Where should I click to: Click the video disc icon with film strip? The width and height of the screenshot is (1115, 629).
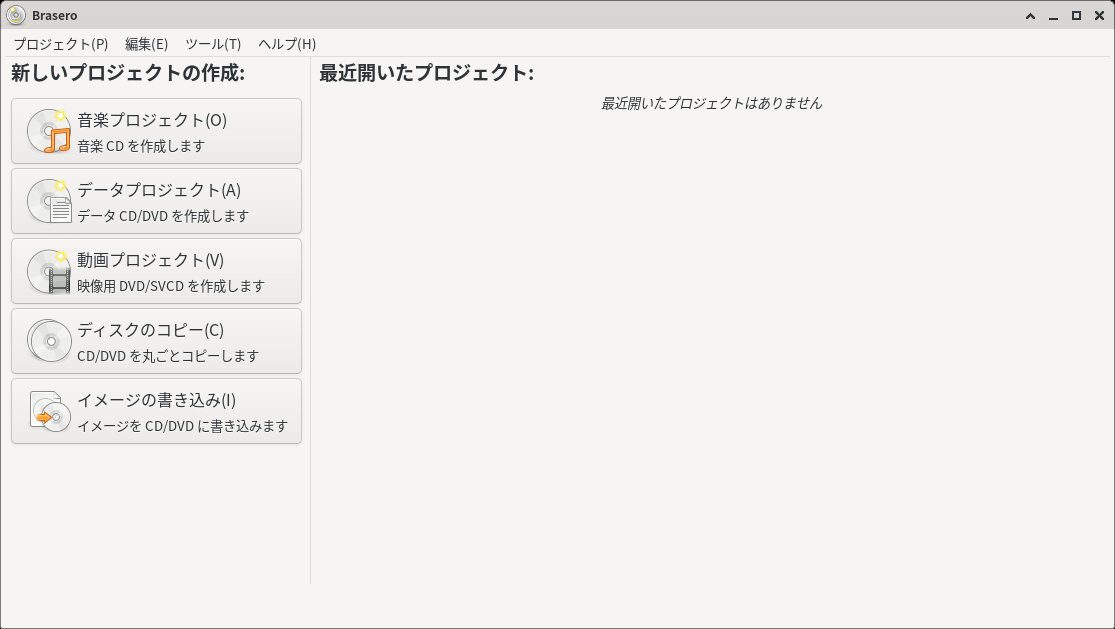click(49, 272)
